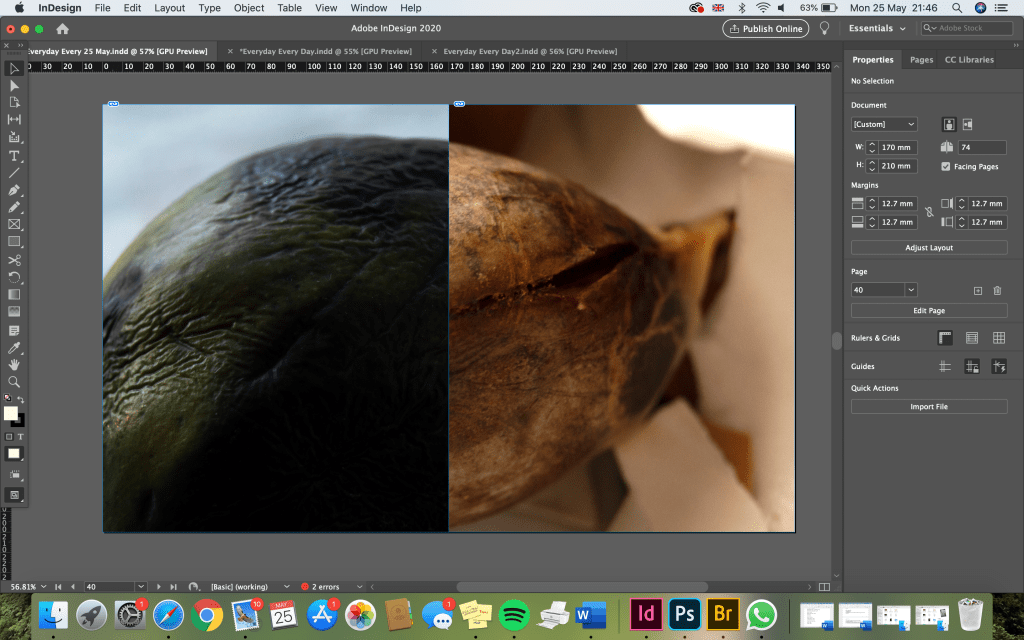Image resolution: width=1024 pixels, height=640 pixels.
Task: Select the Eyedropper tool
Action: [14, 347]
